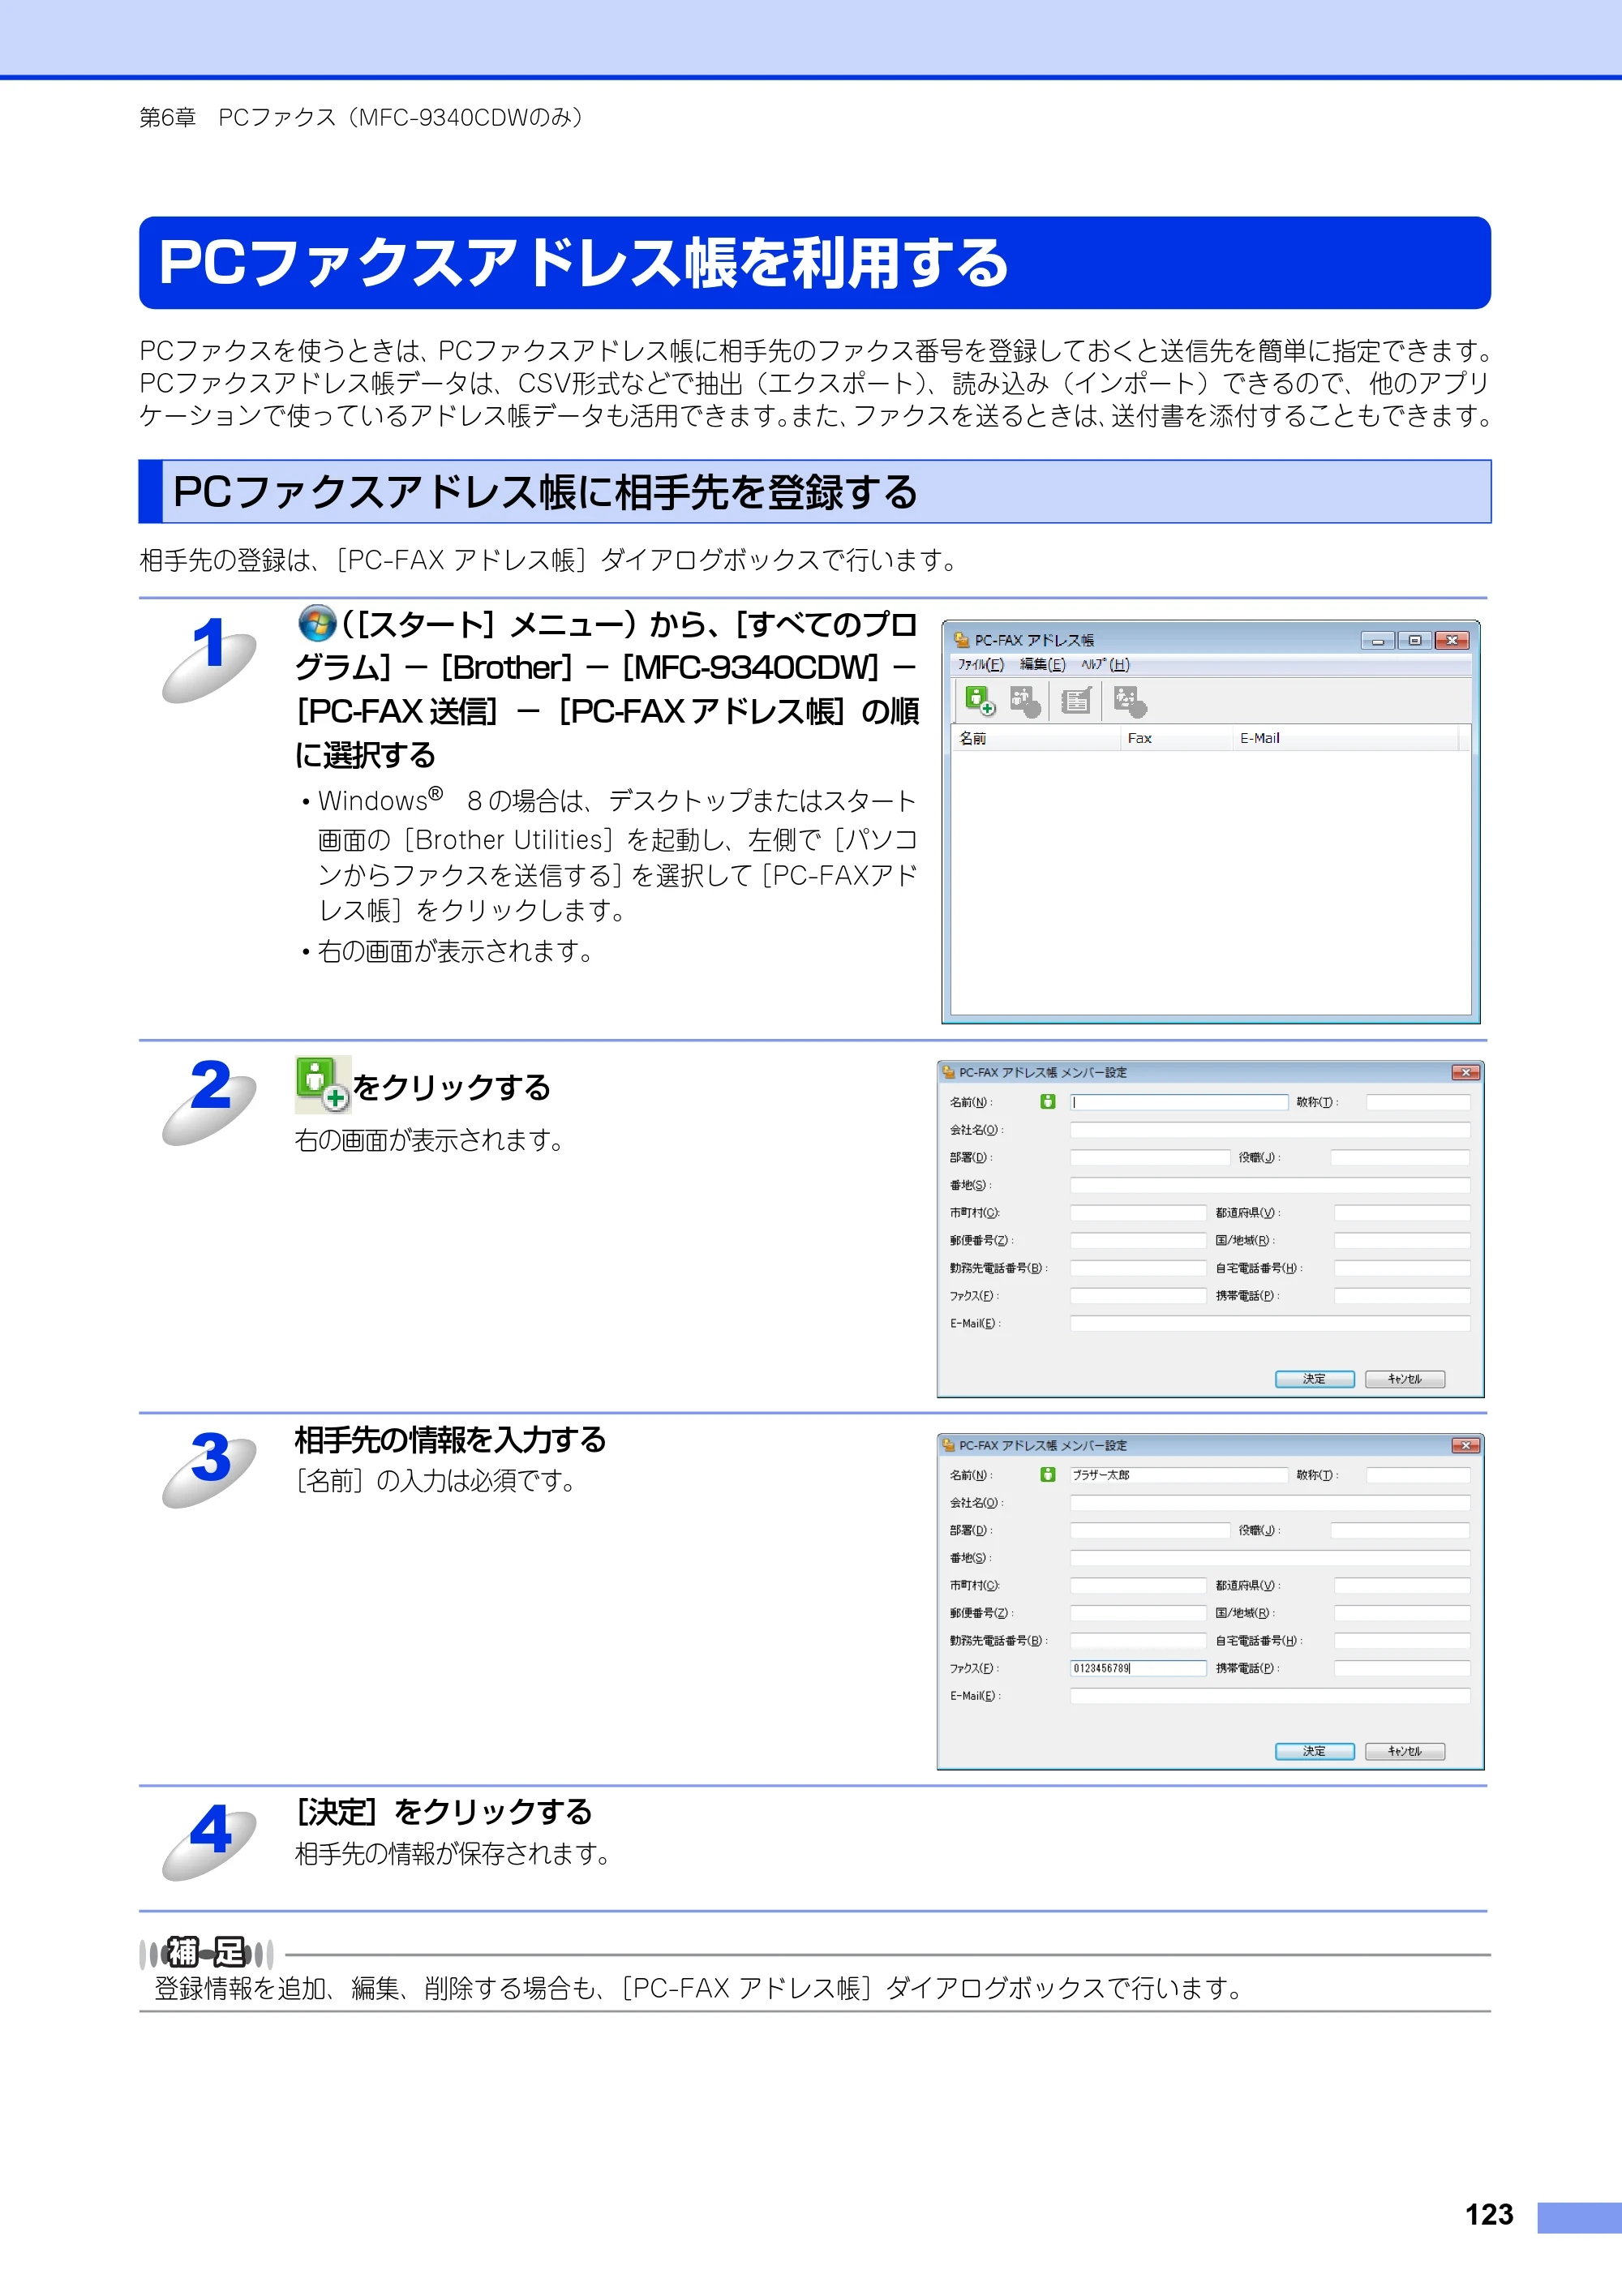Viewport: 1622px width, 2296px height.
Task: Click the PC-FAX アドレス帳 title bar app icon
Action: coord(961,640)
